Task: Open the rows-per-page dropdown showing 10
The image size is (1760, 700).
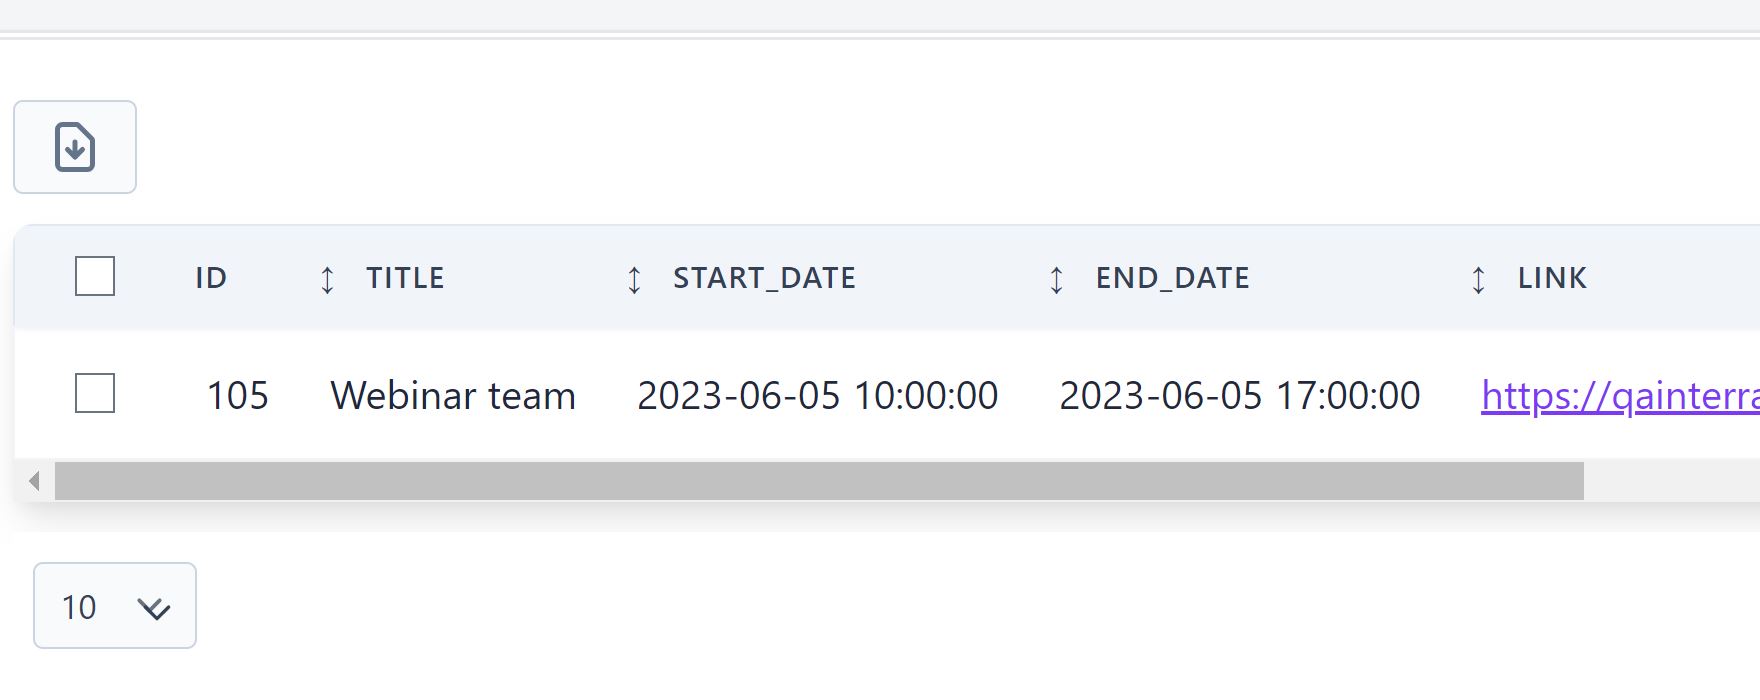Action: pyautogui.click(x=114, y=606)
